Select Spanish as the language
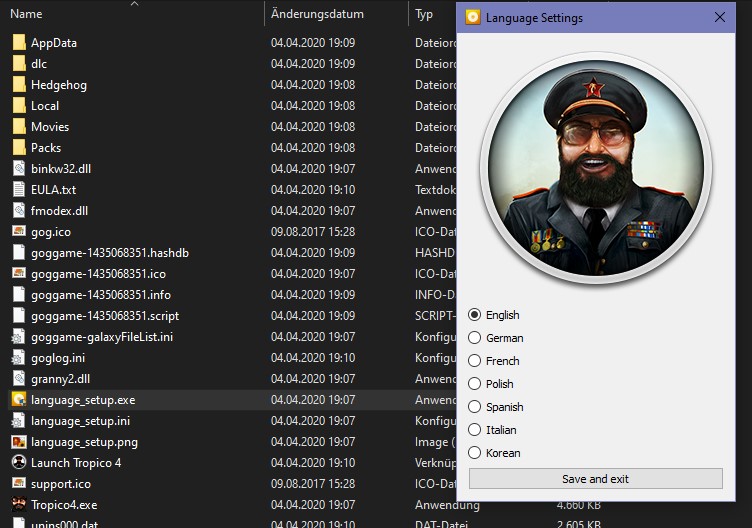The image size is (752, 528). click(496, 407)
